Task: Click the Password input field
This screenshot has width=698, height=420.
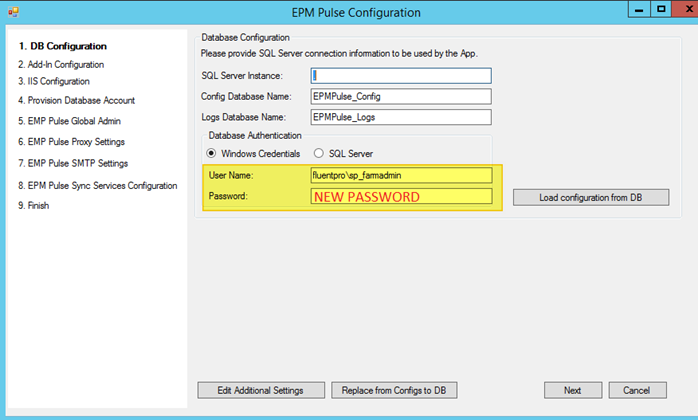Action: [402, 196]
